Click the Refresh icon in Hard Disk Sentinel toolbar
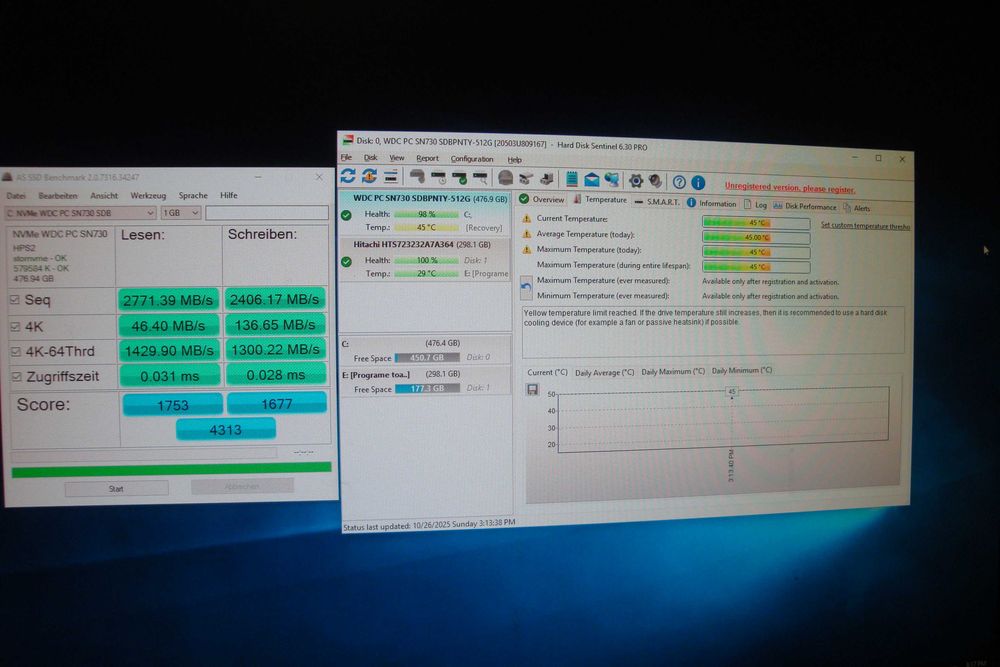Viewport: 1000px width, 667px height. [x=348, y=175]
